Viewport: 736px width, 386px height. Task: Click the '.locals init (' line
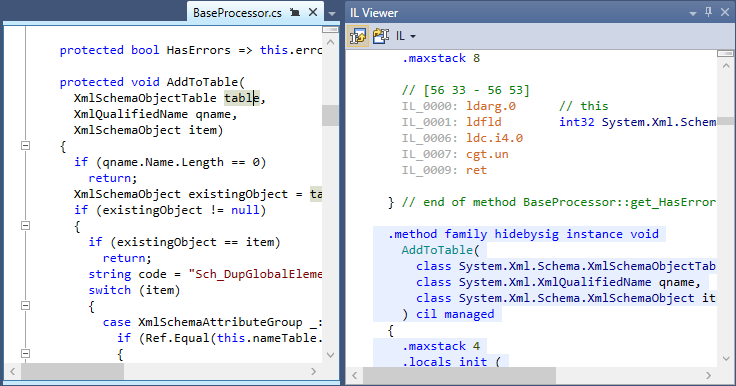coord(451,361)
